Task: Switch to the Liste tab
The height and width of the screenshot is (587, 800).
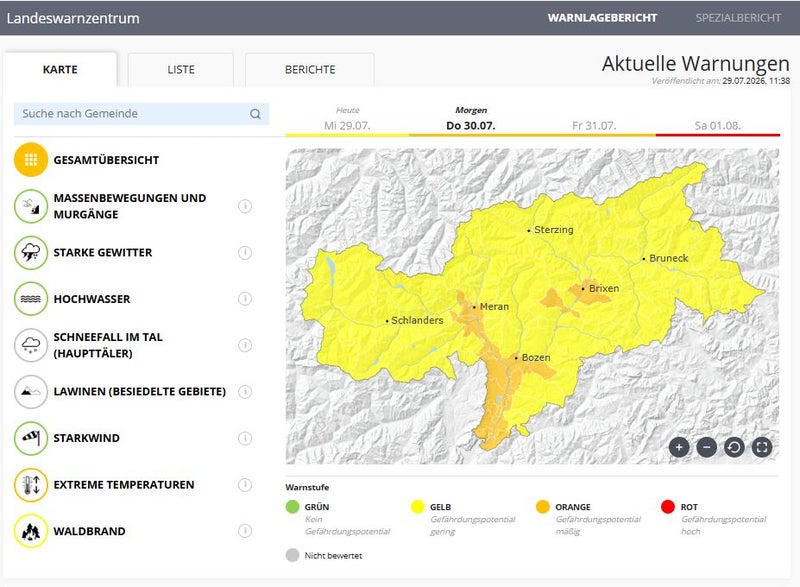Action: (181, 69)
